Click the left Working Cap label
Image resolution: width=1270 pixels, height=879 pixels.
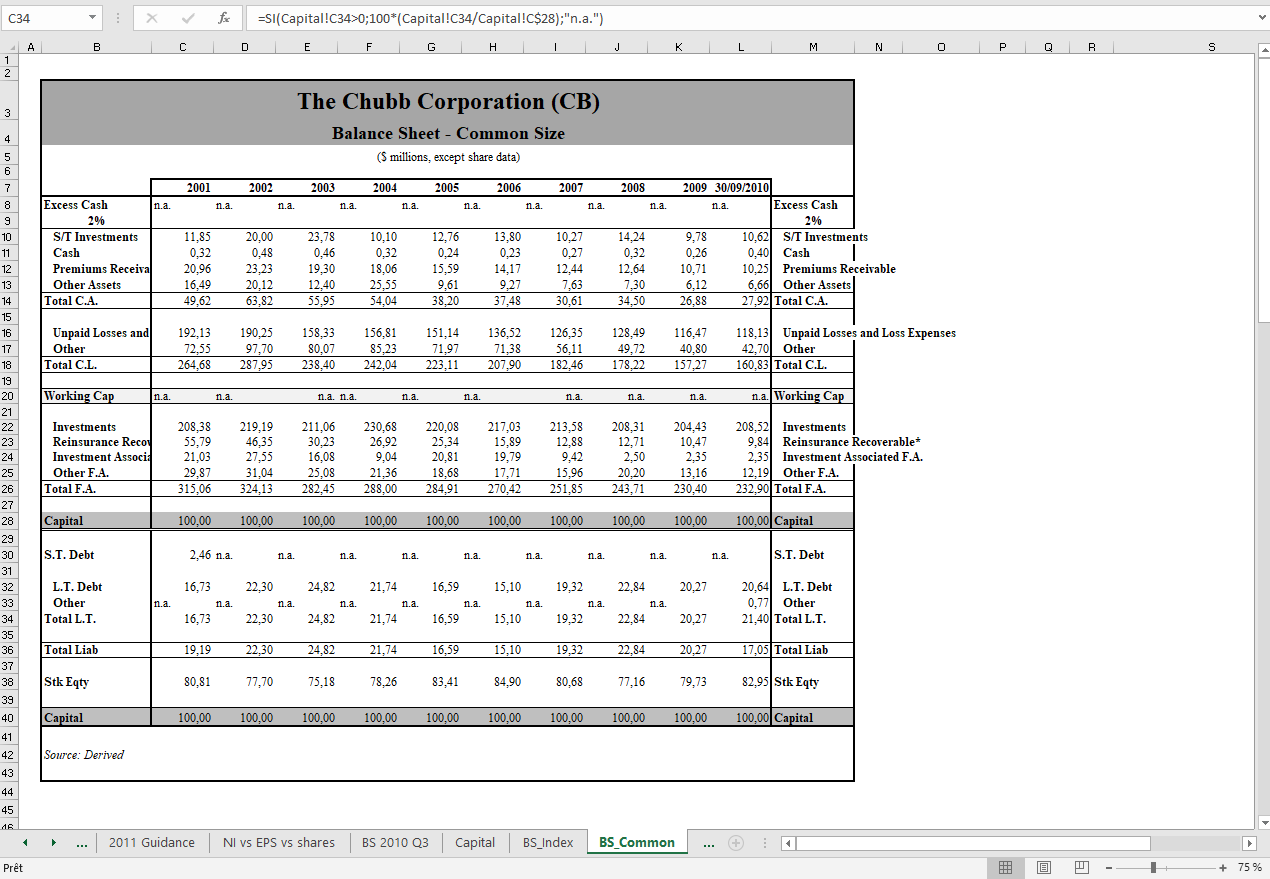point(79,396)
